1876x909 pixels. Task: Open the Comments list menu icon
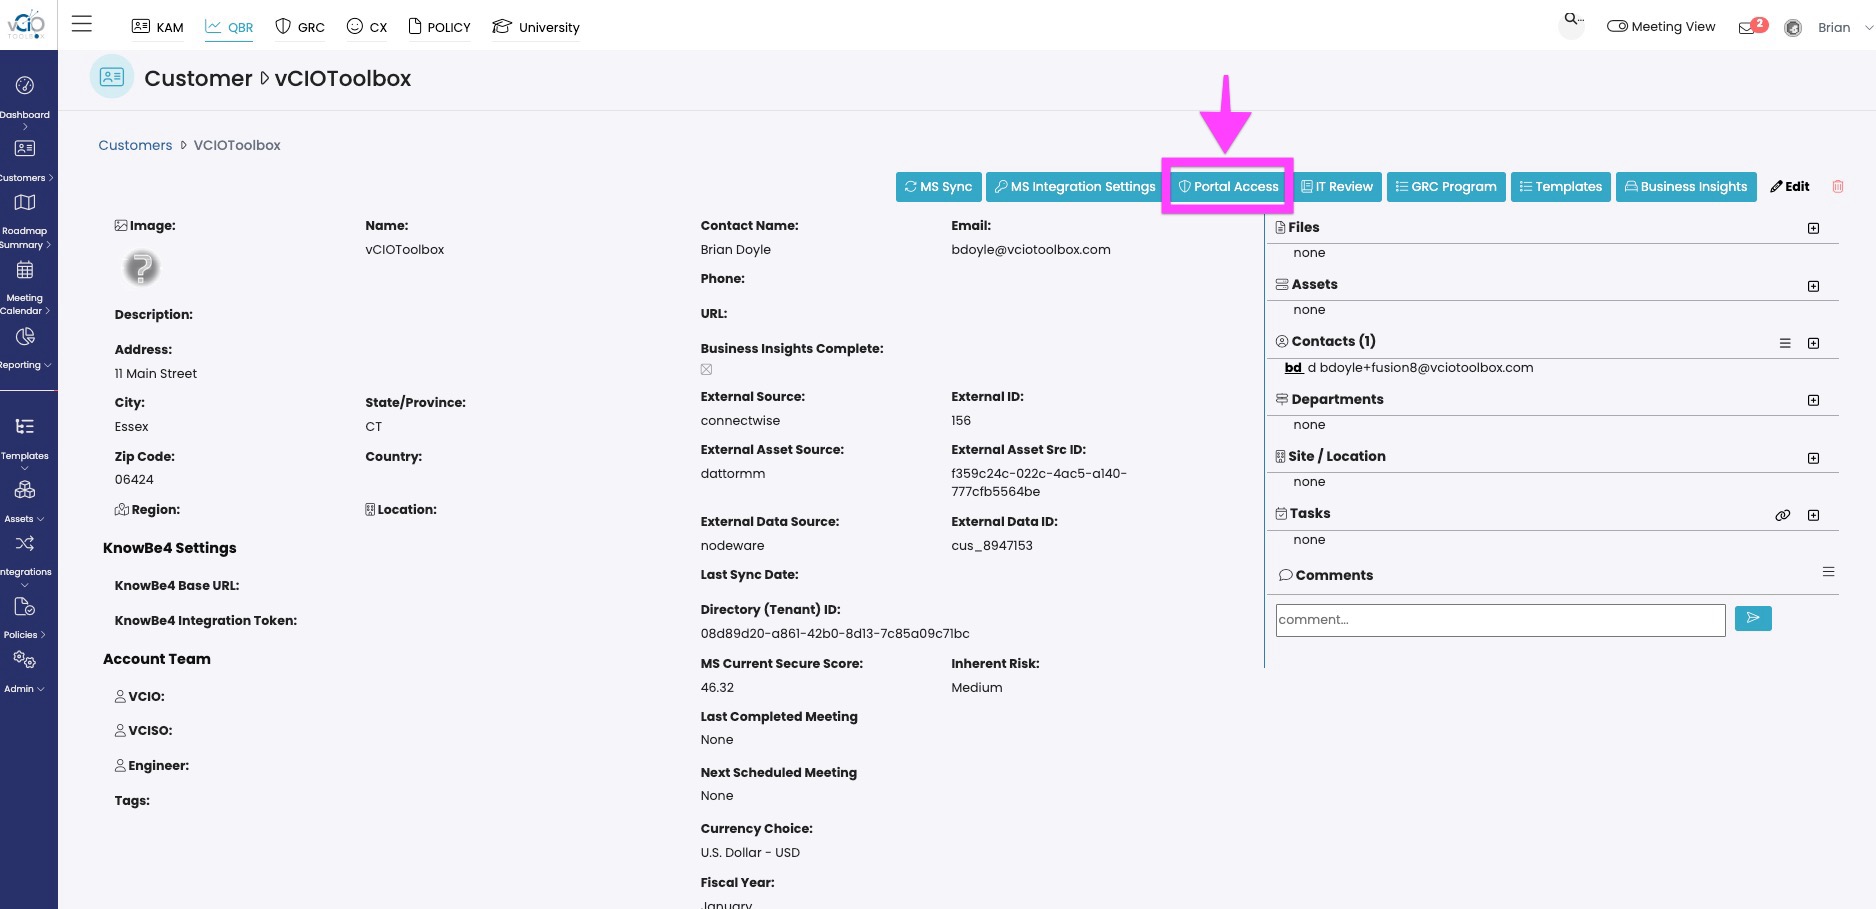click(1828, 572)
